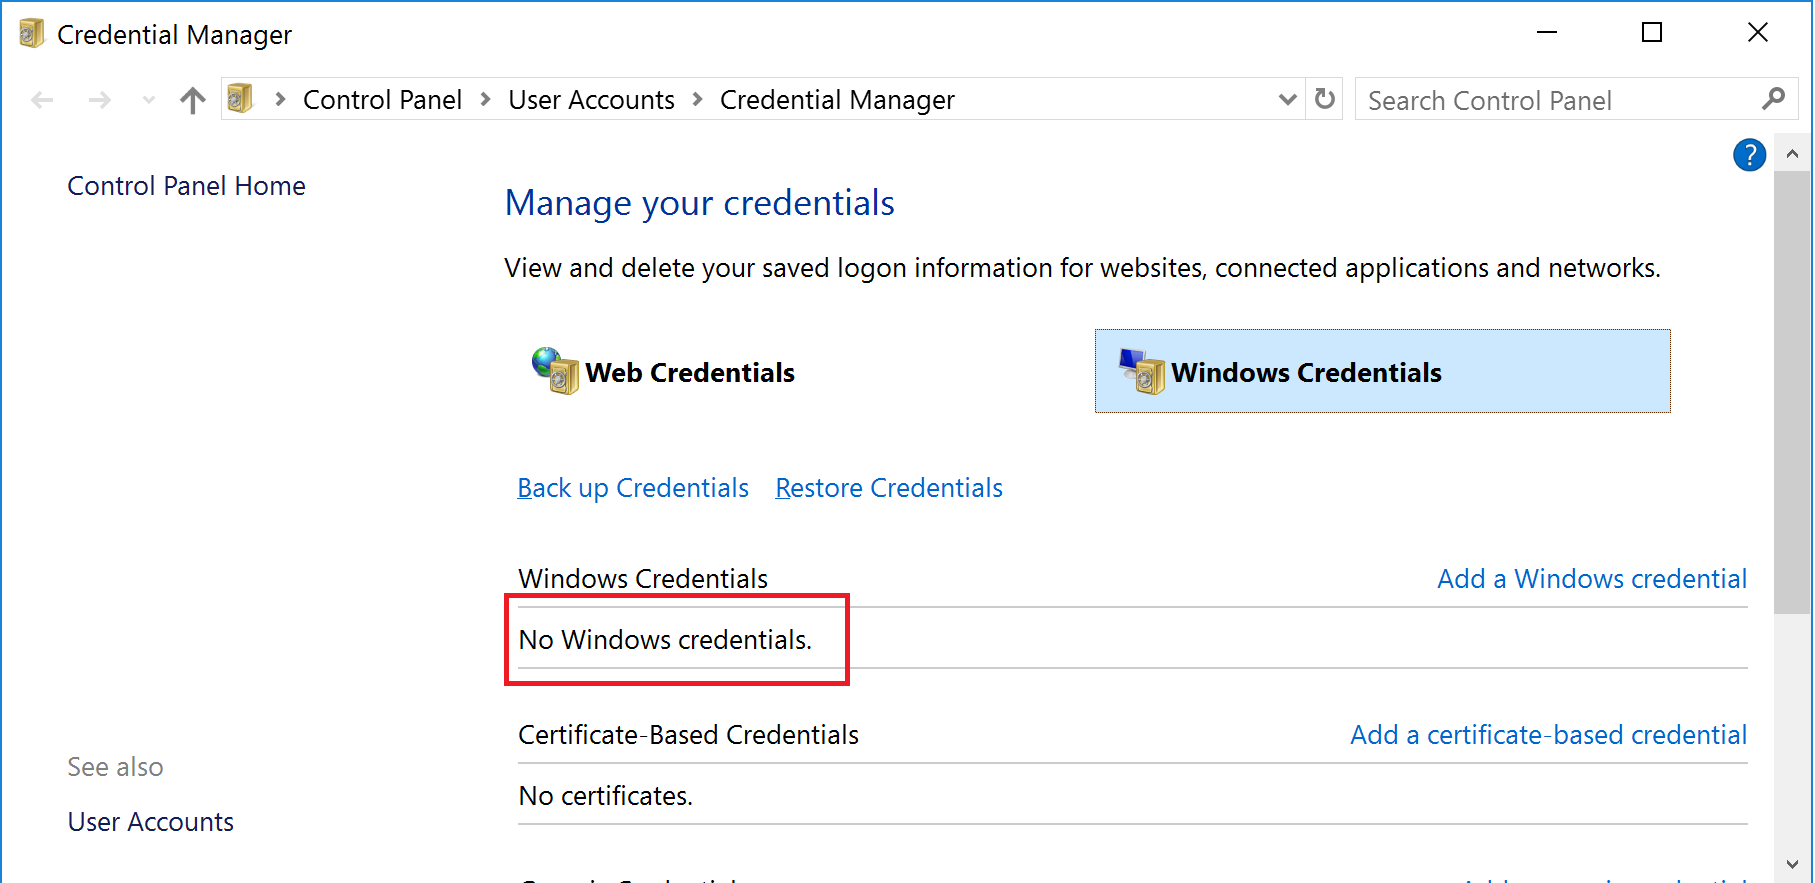This screenshot has width=1815, height=883.
Task: Click Restore Credentials link
Action: 889,488
